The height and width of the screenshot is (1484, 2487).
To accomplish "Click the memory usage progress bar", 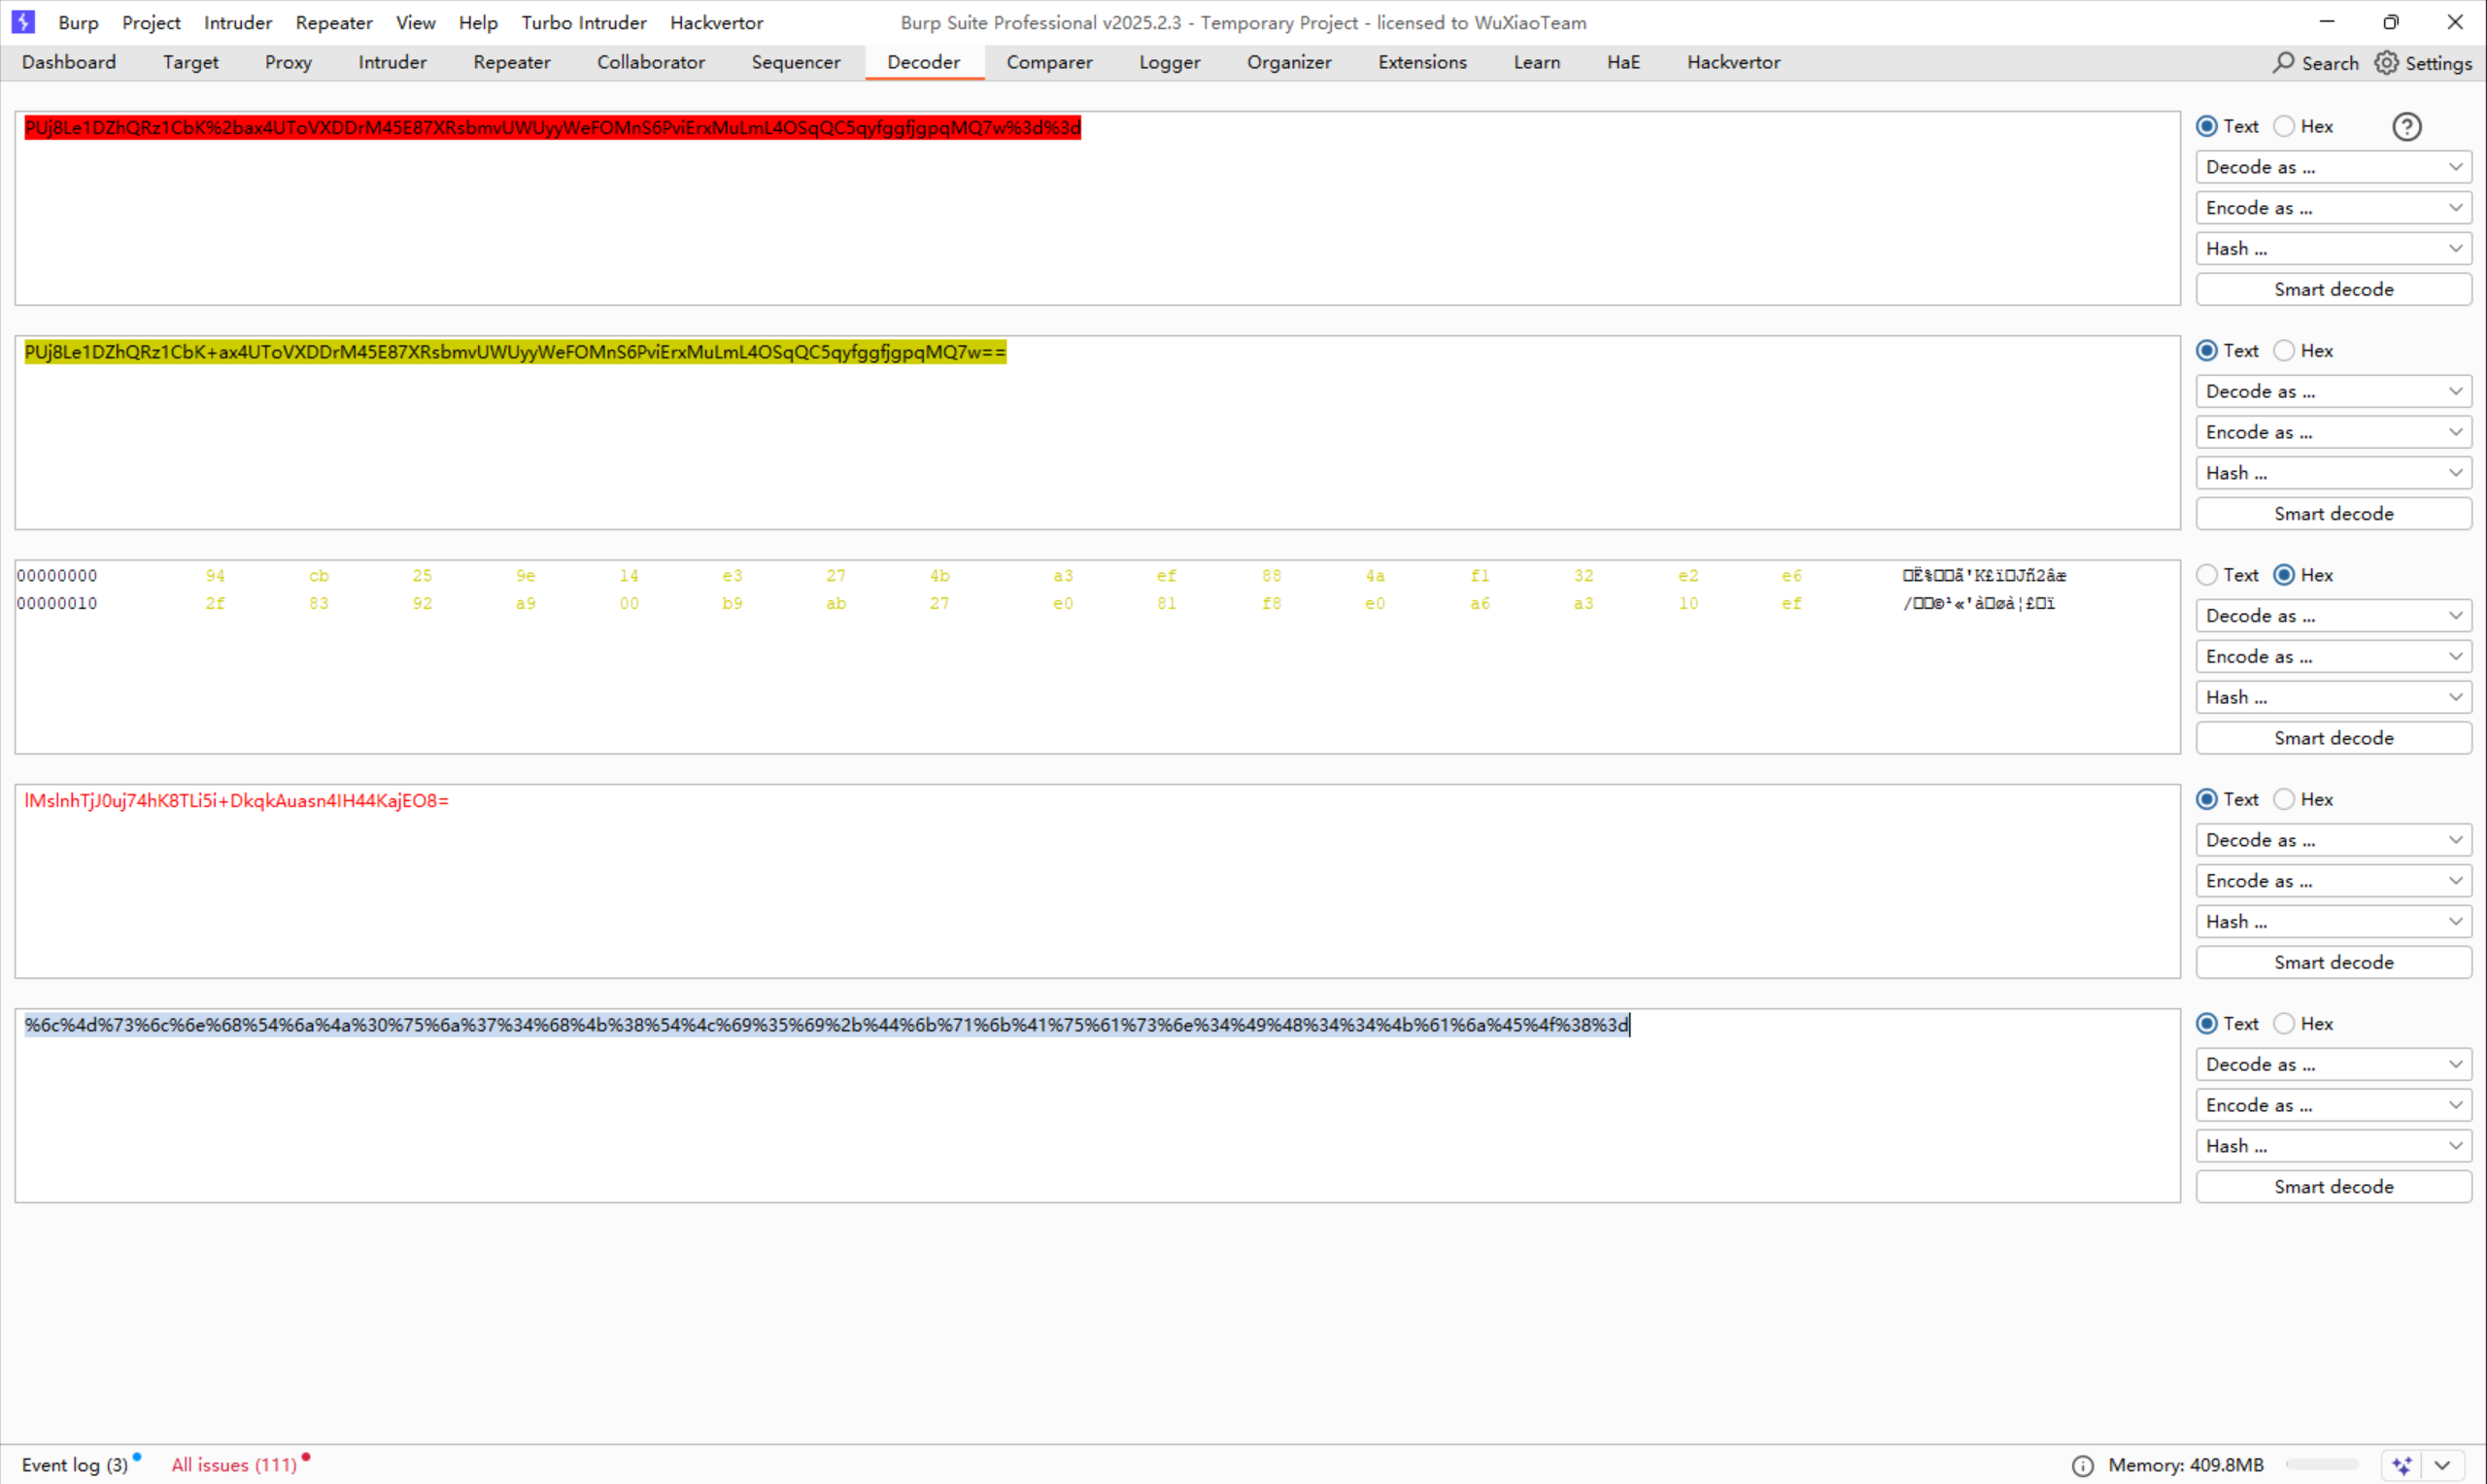I will (2321, 1465).
